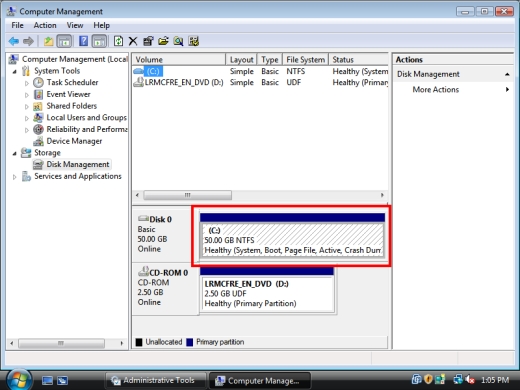Select the (C:) 50.00 GB NTFS partition block
The width and height of the screenshot is (520, 390).
pyautogui.click(x=292, y=240)
